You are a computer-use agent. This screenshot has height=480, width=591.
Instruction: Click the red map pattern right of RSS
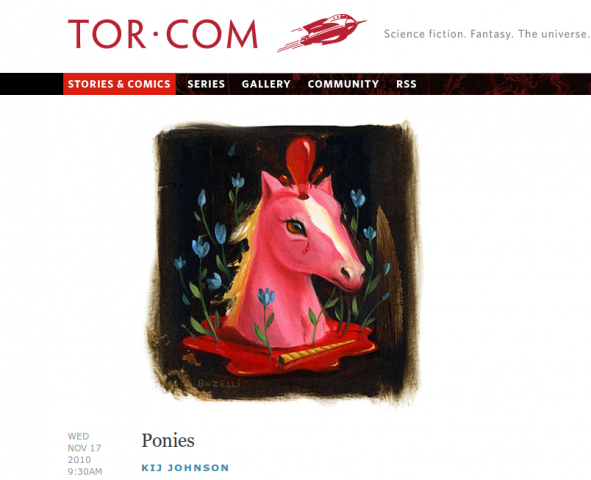click(505, 84)
